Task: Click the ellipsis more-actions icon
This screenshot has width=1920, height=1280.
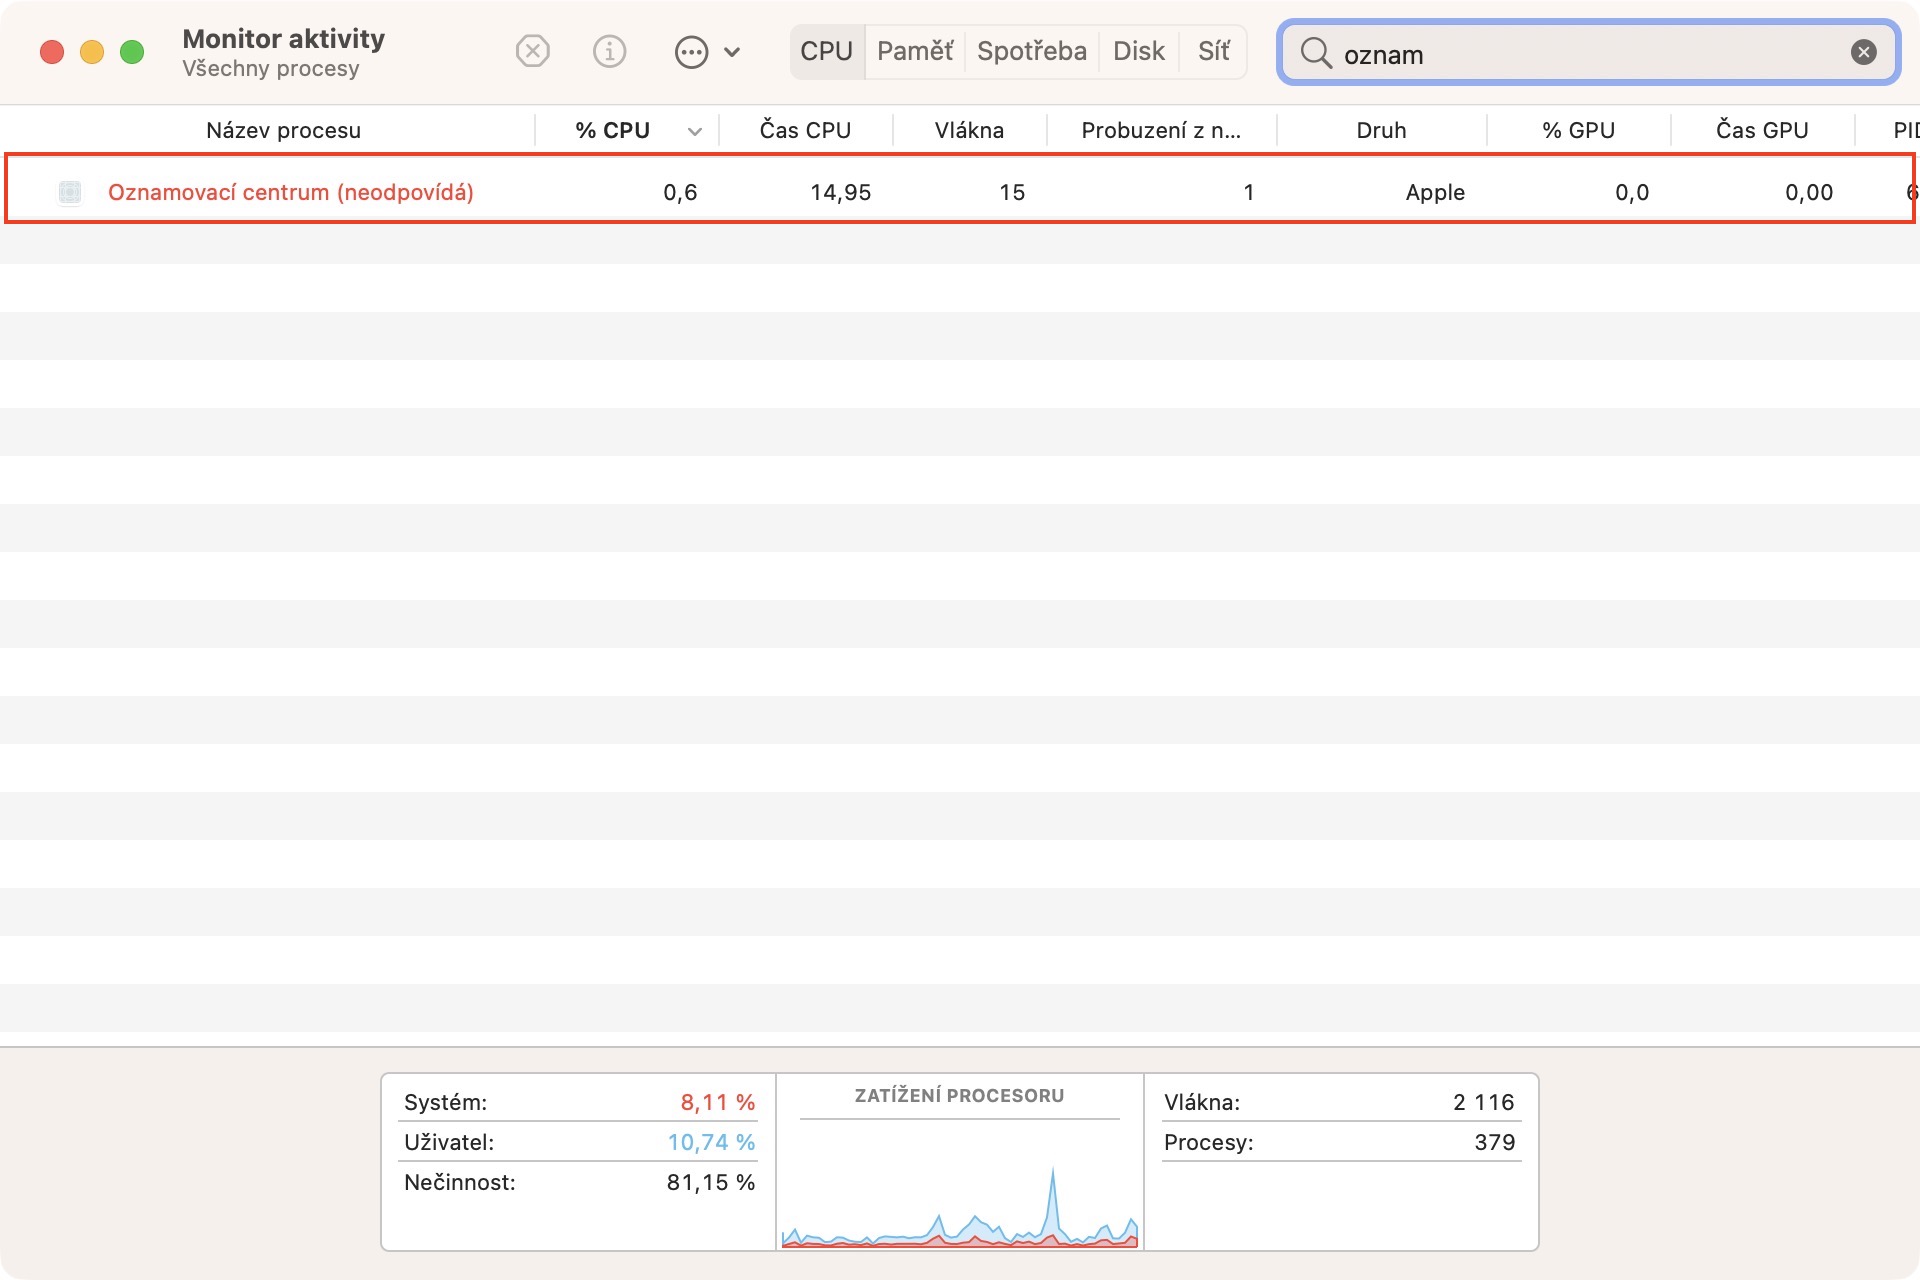Action: click(x=691, y=52)
